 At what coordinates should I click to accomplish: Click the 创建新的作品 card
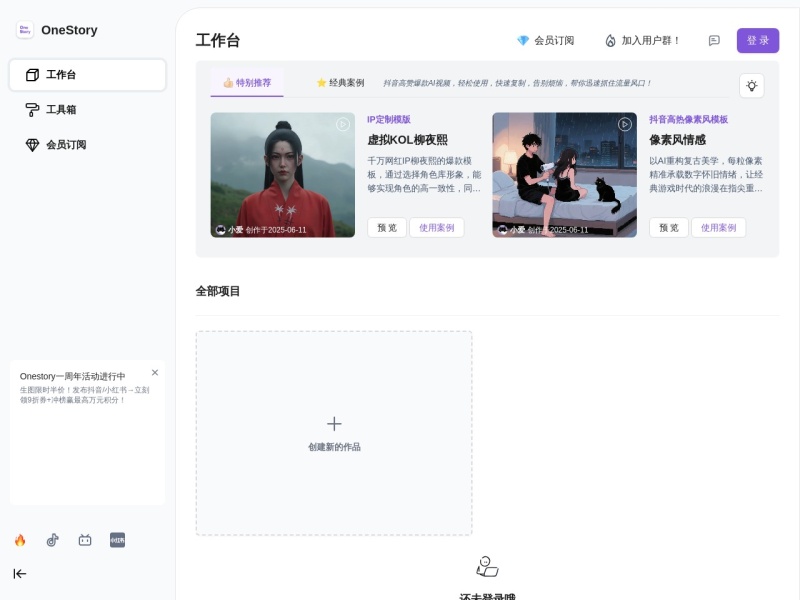pyautogui.click(x=334, y=433)
